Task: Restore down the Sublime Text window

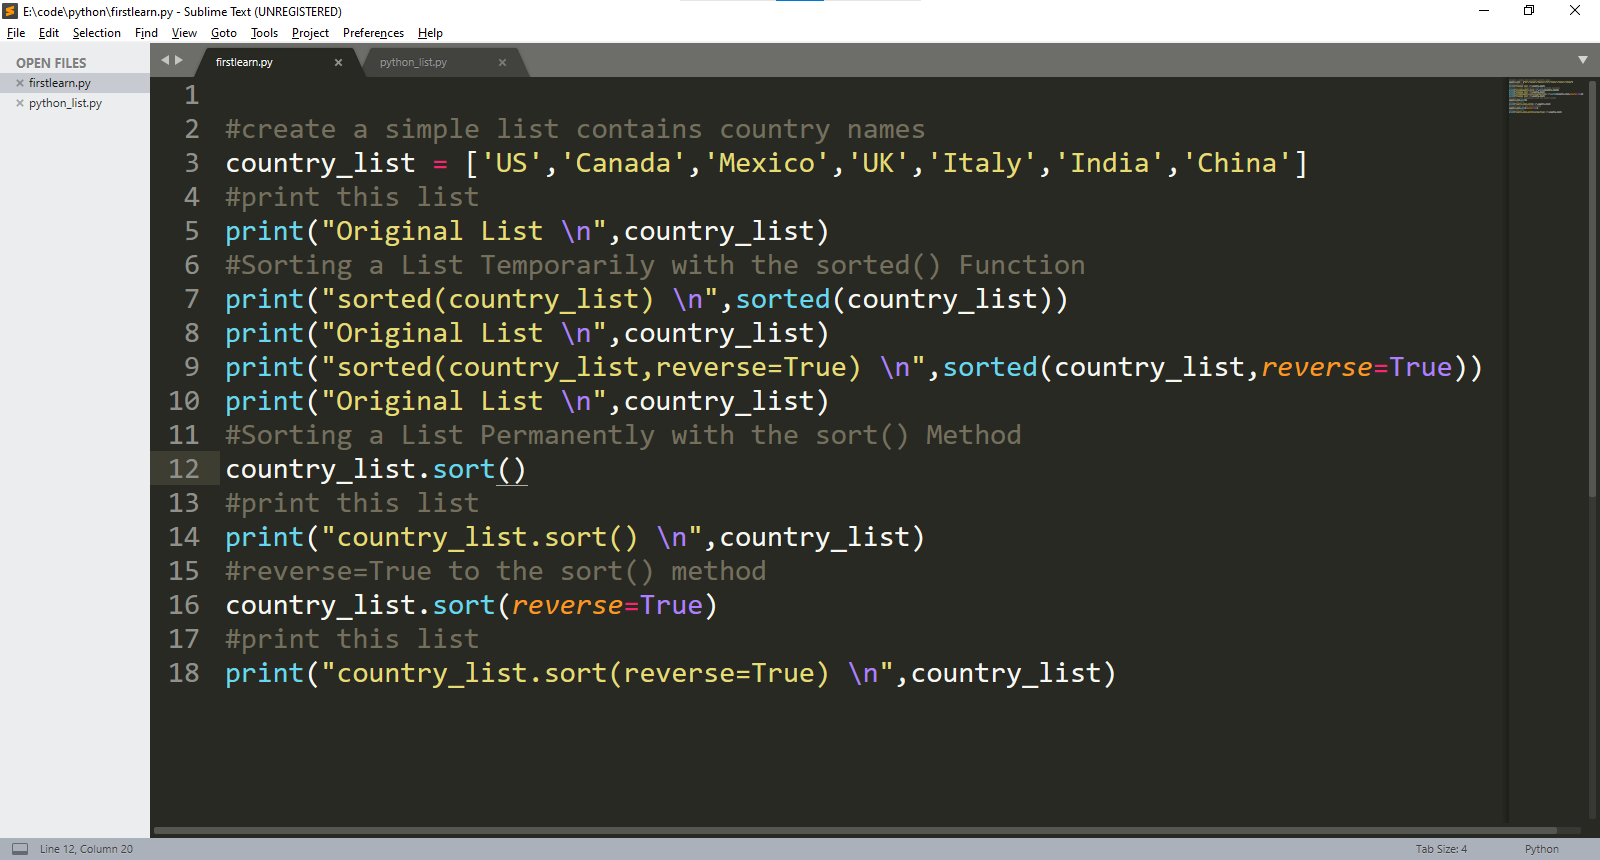Action: pos(1529,11)
